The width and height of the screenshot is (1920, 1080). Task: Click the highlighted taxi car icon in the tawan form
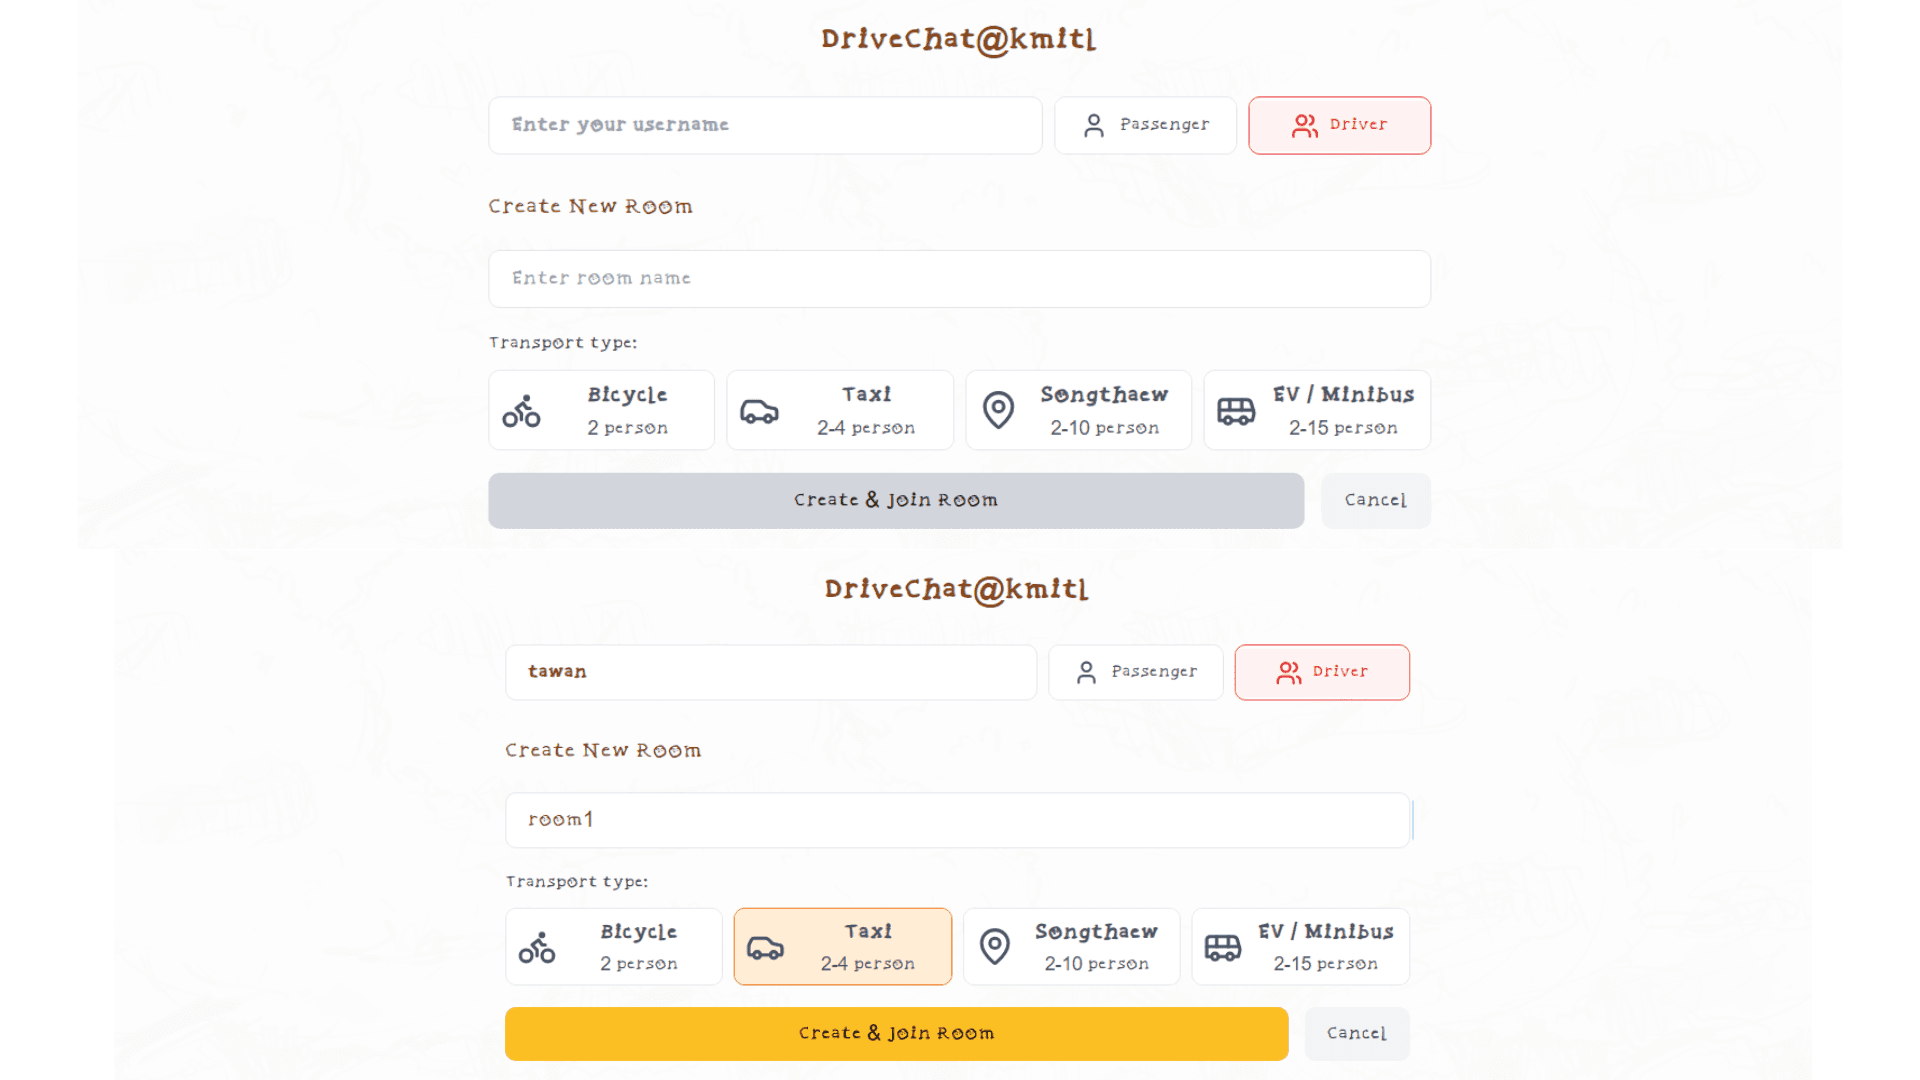coord(765,948)
